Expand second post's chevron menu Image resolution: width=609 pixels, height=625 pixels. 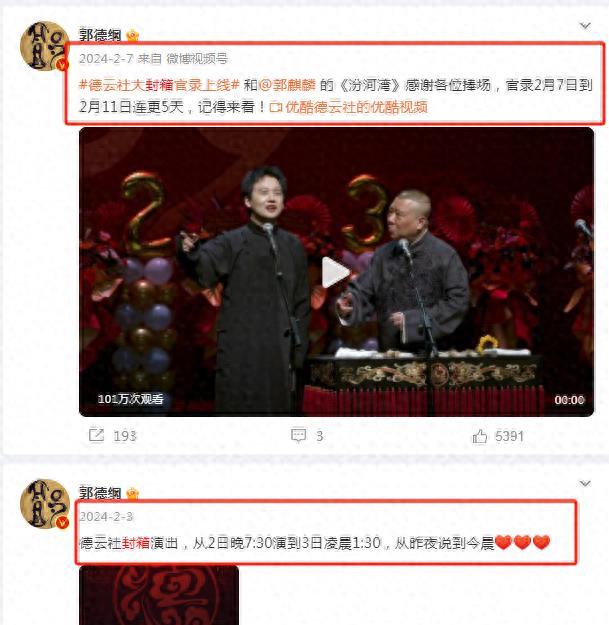(585, 484)
